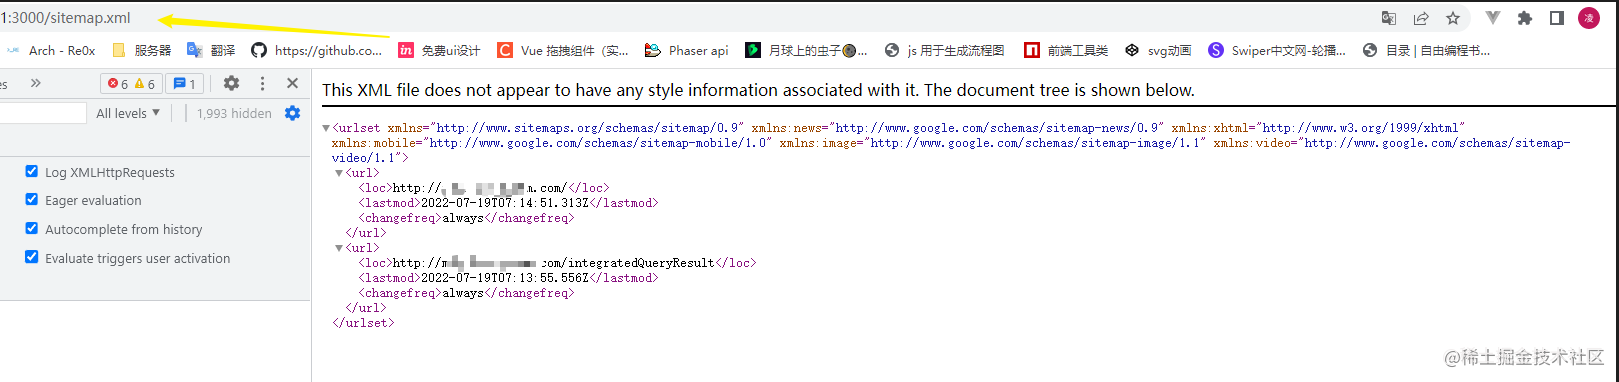Open the 月球上的虫子 bookmark

(806, 50)
